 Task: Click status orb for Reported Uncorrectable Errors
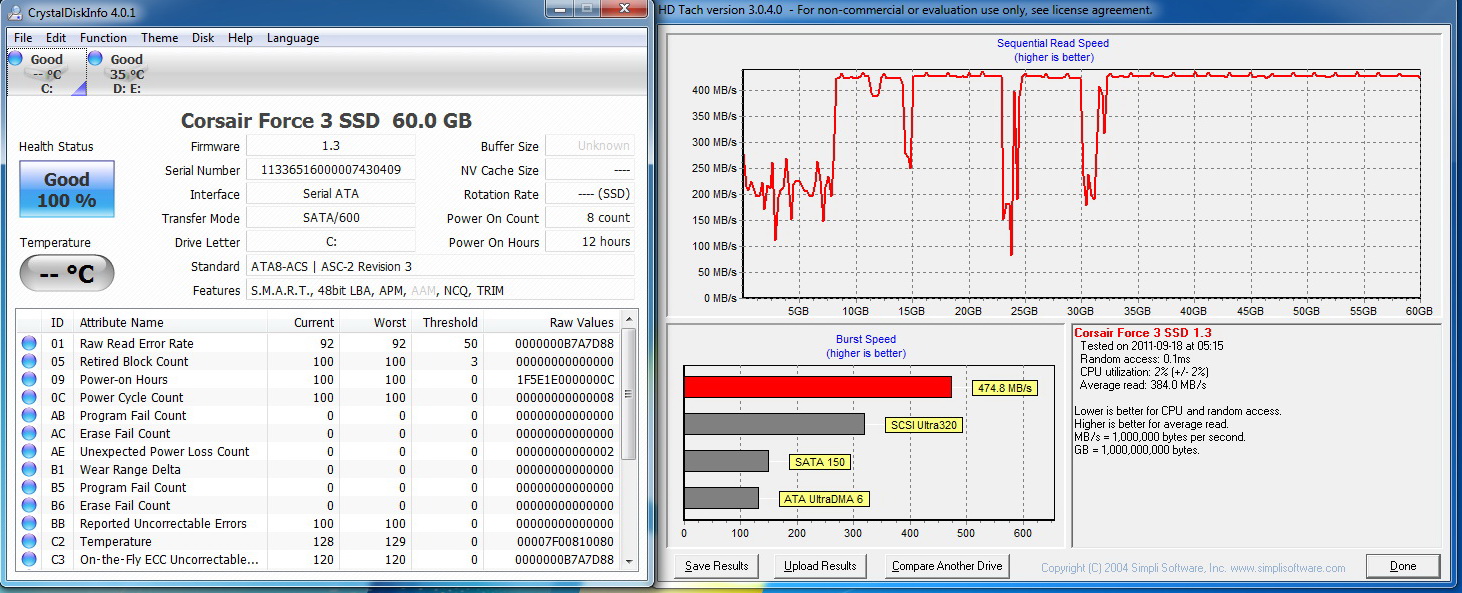[x=29, y=524]
